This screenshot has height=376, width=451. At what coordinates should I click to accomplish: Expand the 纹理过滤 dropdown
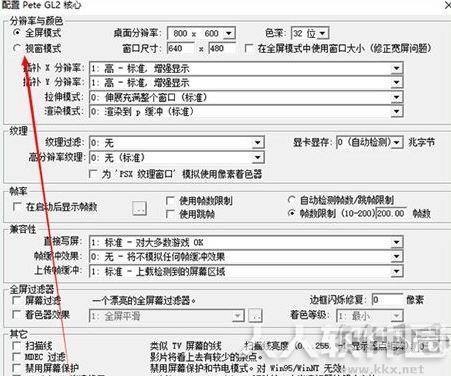pyautogui.click(x=177, y=143)
